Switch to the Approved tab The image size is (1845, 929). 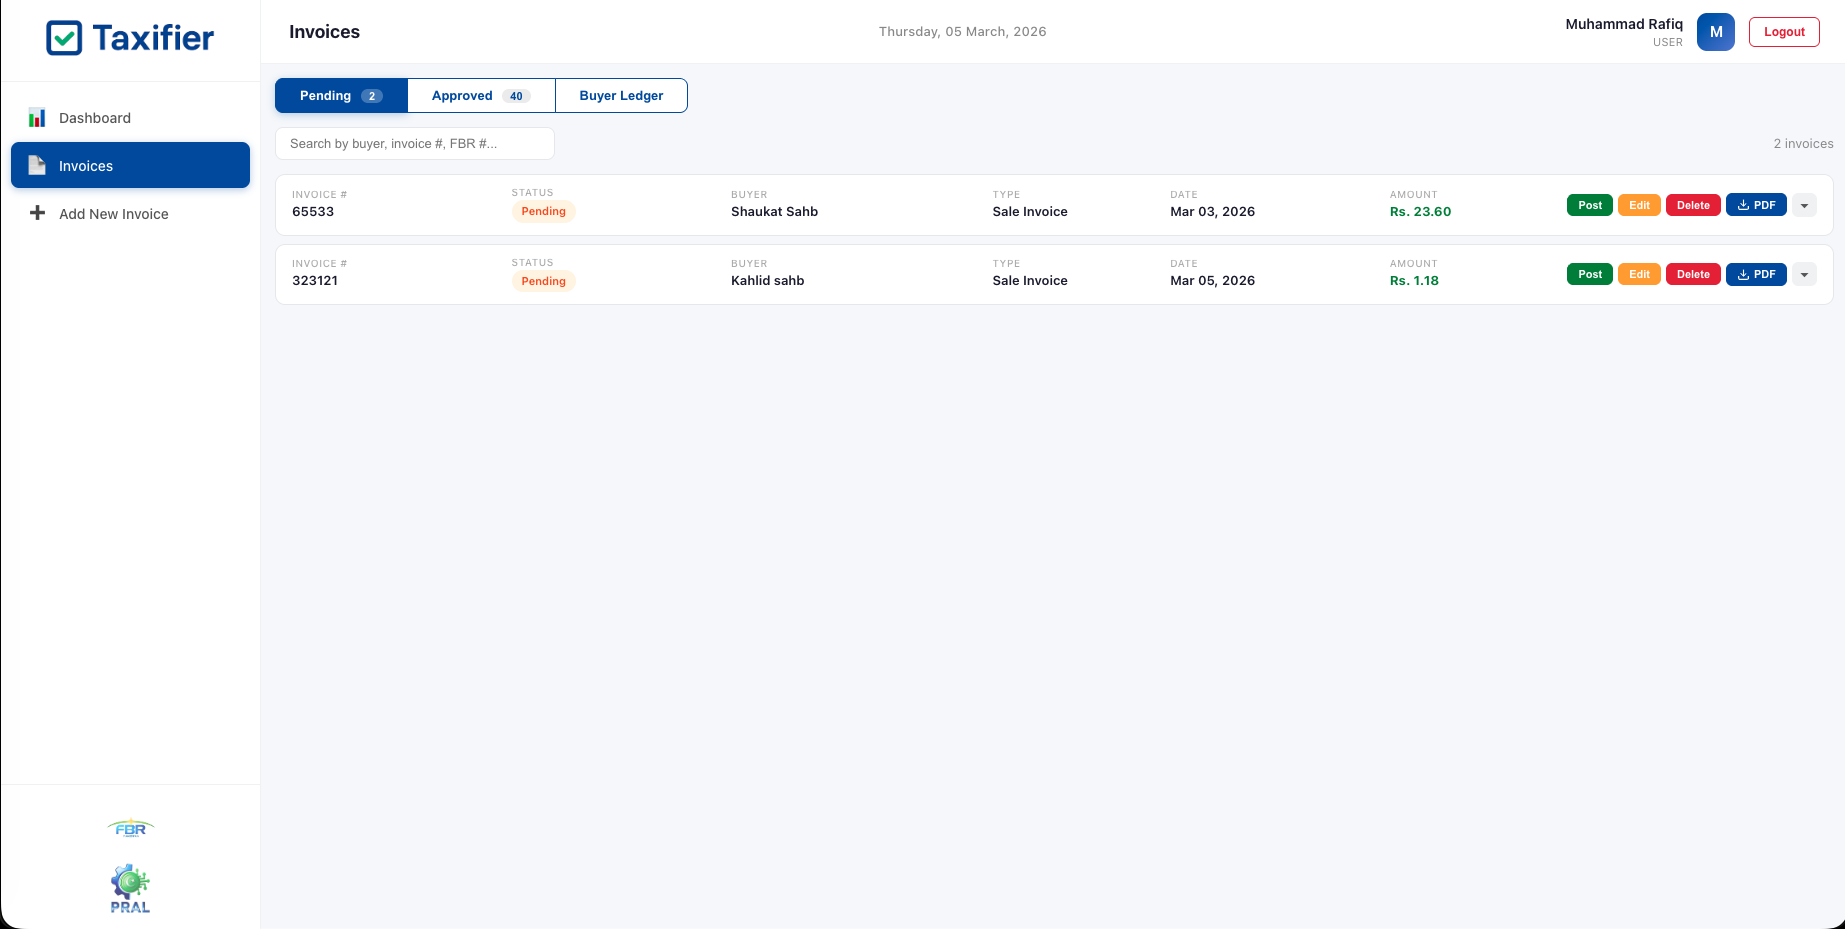480,95
